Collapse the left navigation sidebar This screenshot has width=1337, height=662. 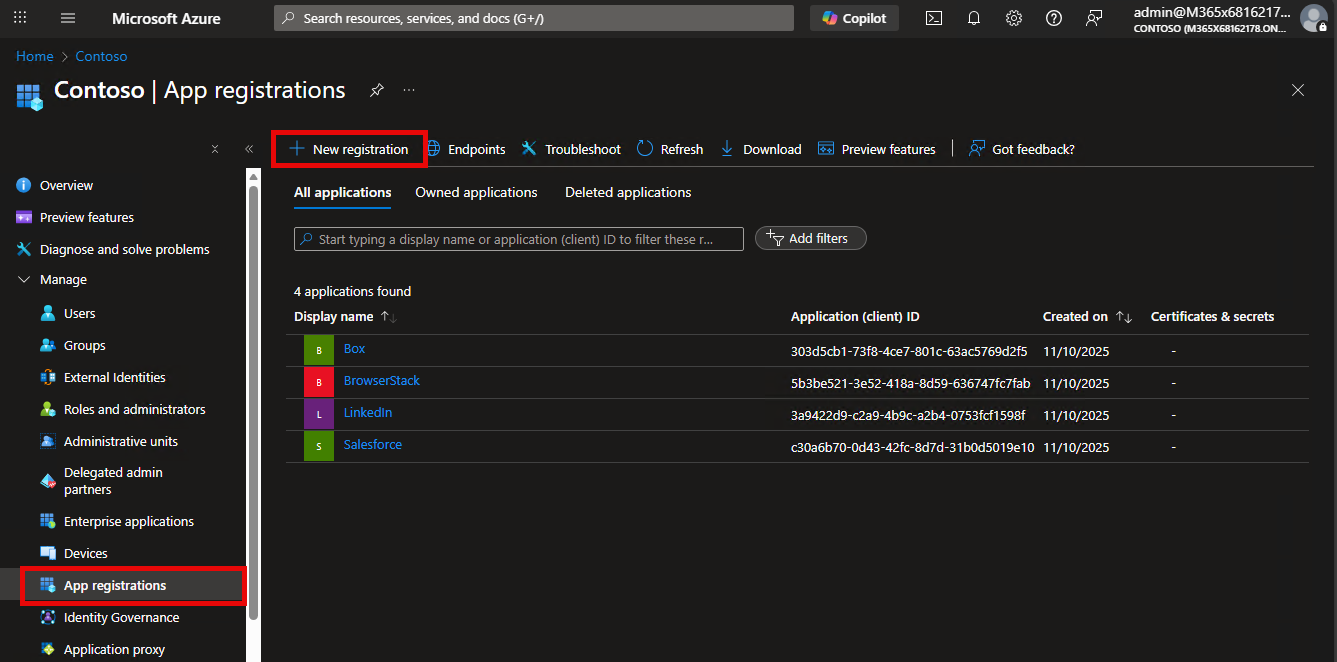[249, 148]
